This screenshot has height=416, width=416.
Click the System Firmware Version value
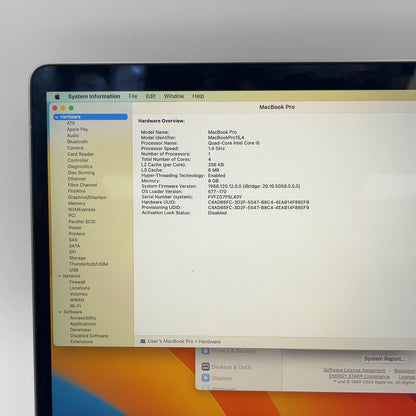(x=254, y=186)
